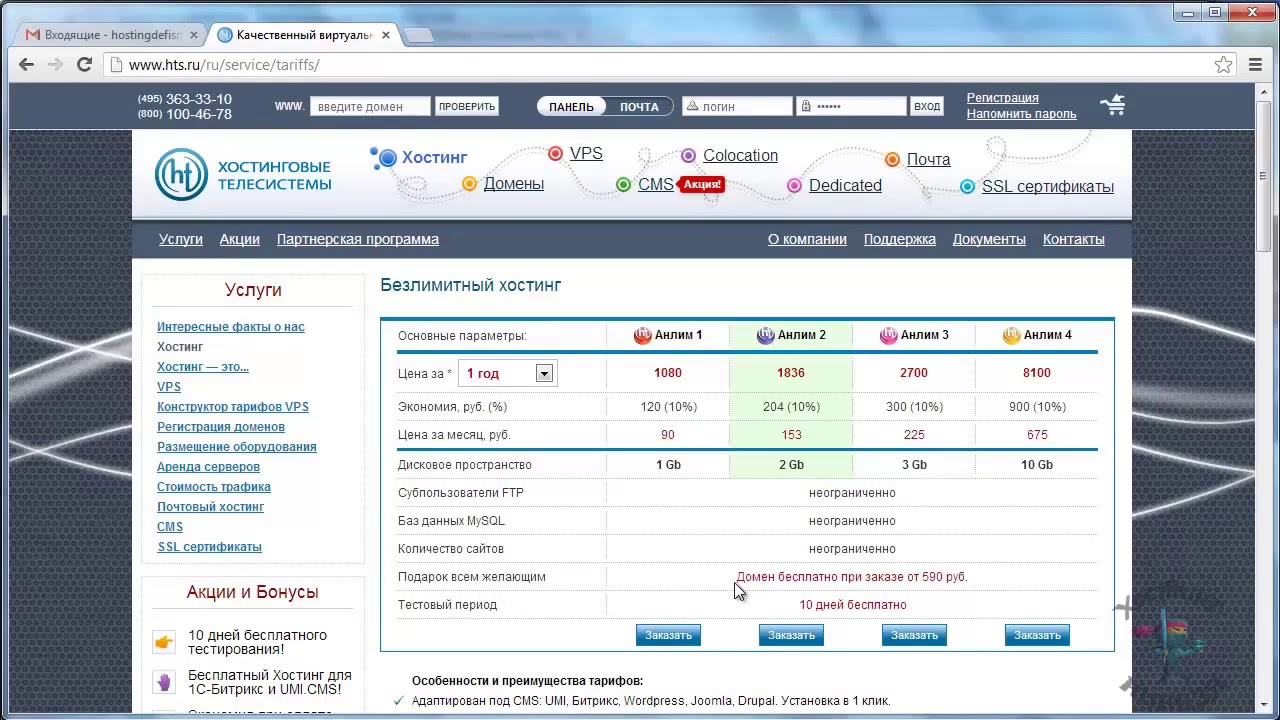The width and height of the screenshot is (1280, 720).
Task: Open the Документы menu item
Action: pos(989,239)
